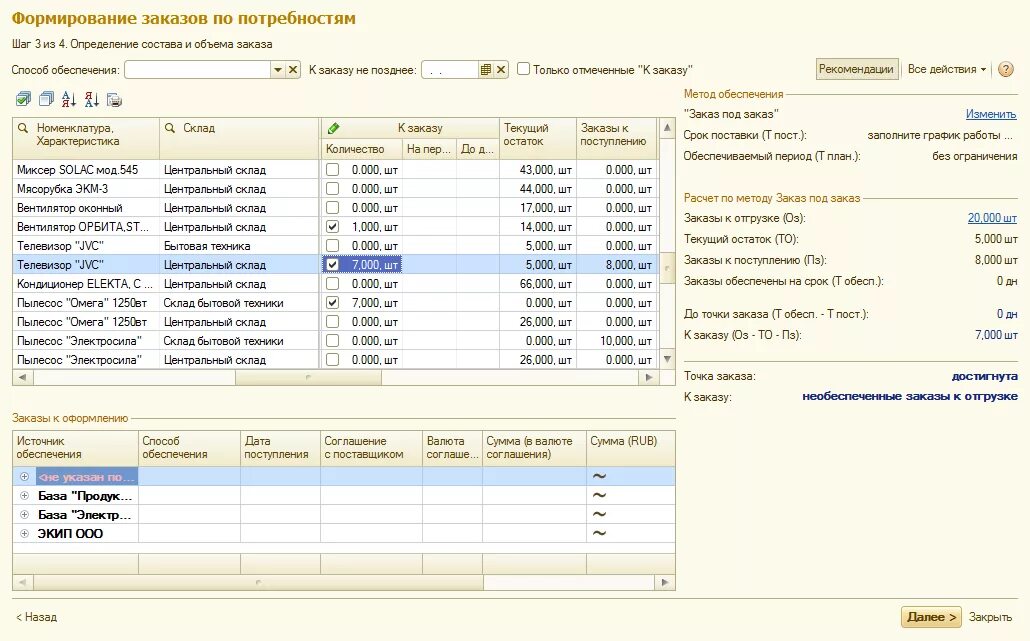Click search icon in Склад column header
1030x641 pixels.
point(169,128)
